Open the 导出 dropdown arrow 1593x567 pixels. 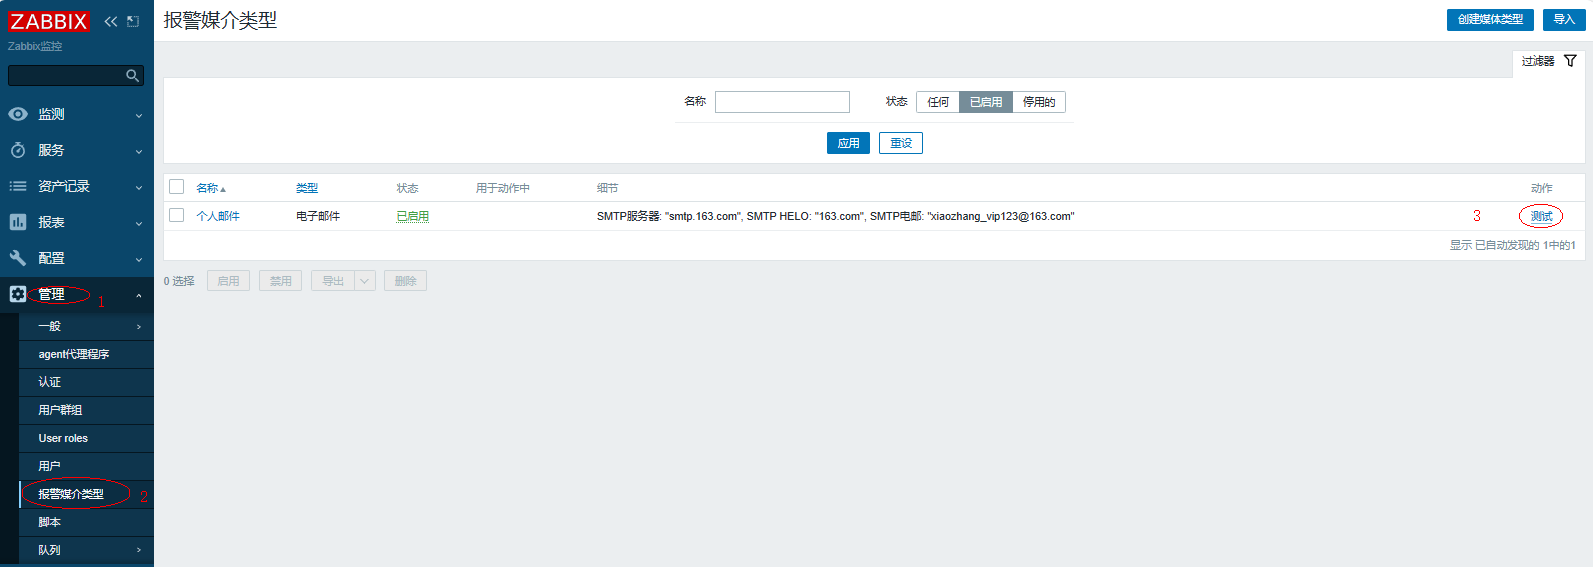[x=365, y=281]
